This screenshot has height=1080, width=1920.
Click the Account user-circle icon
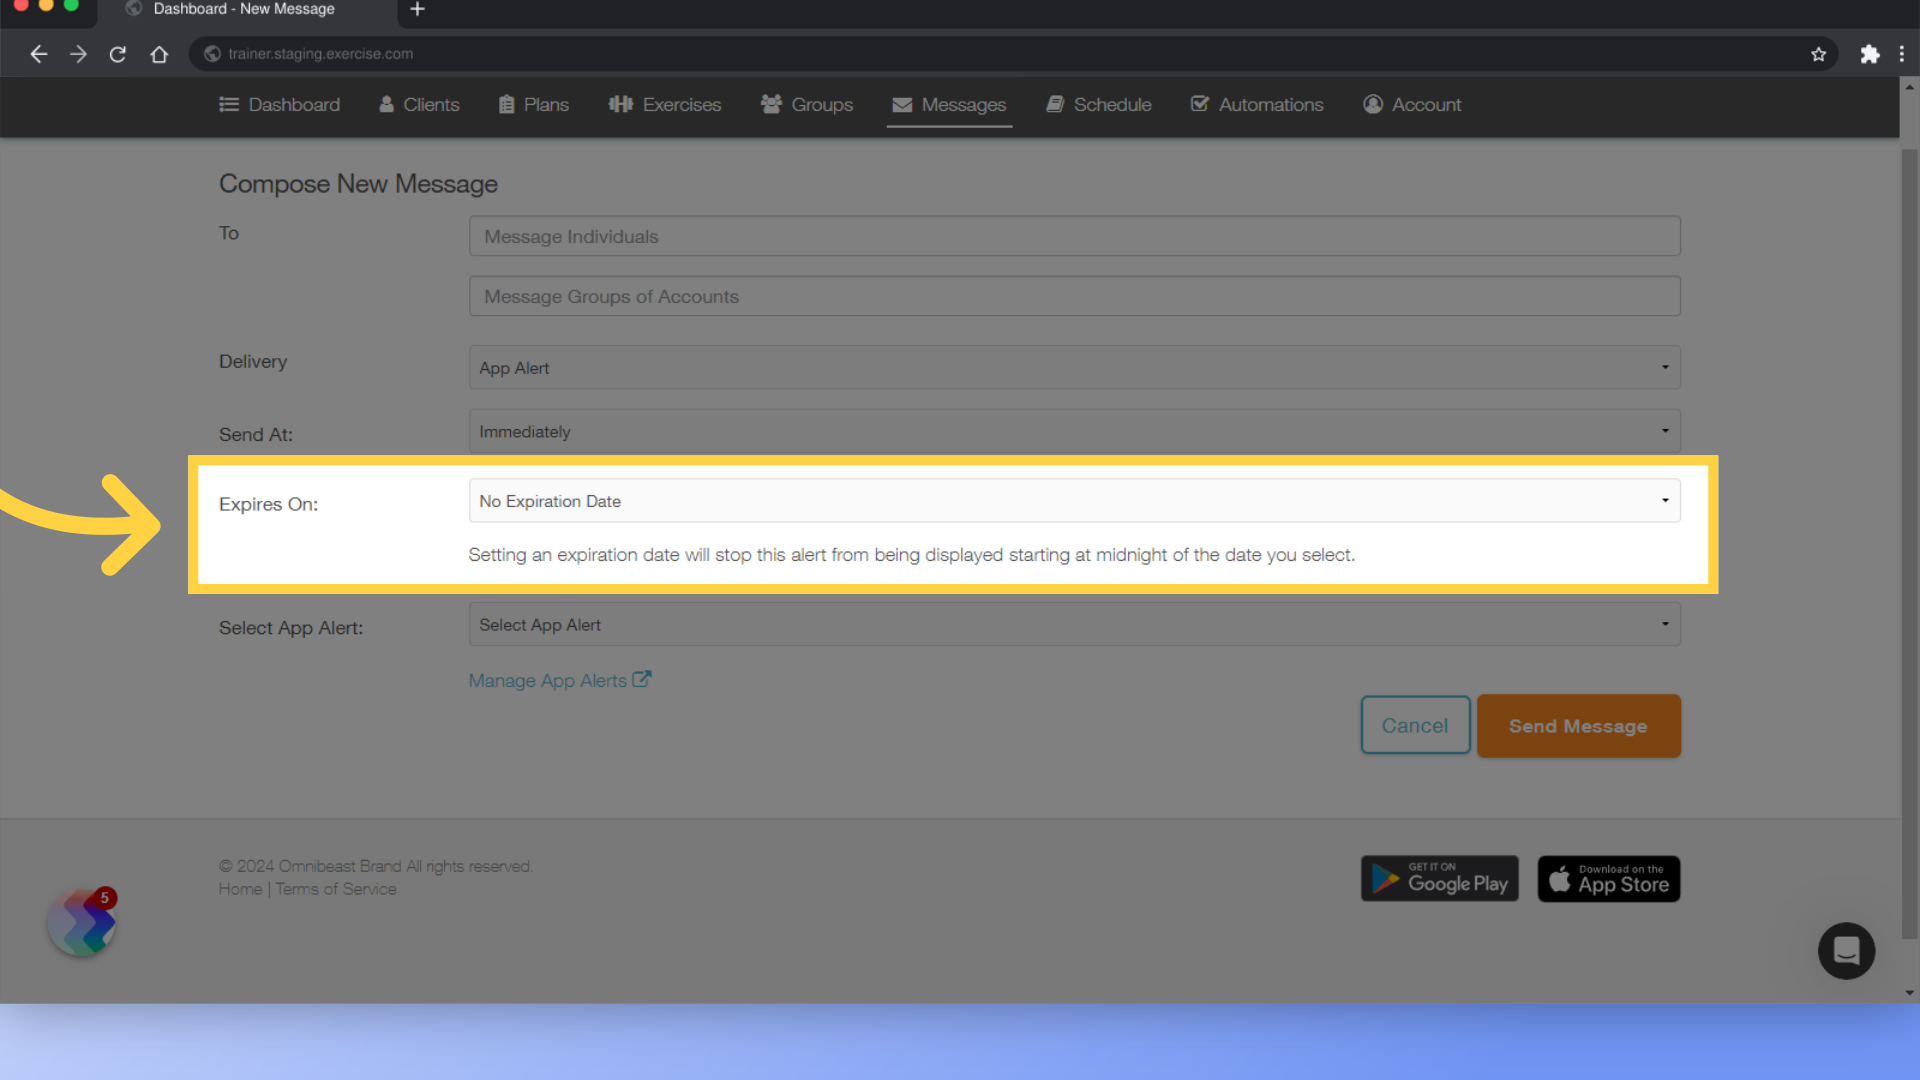pyautogui.click(x=1373, y=104)
